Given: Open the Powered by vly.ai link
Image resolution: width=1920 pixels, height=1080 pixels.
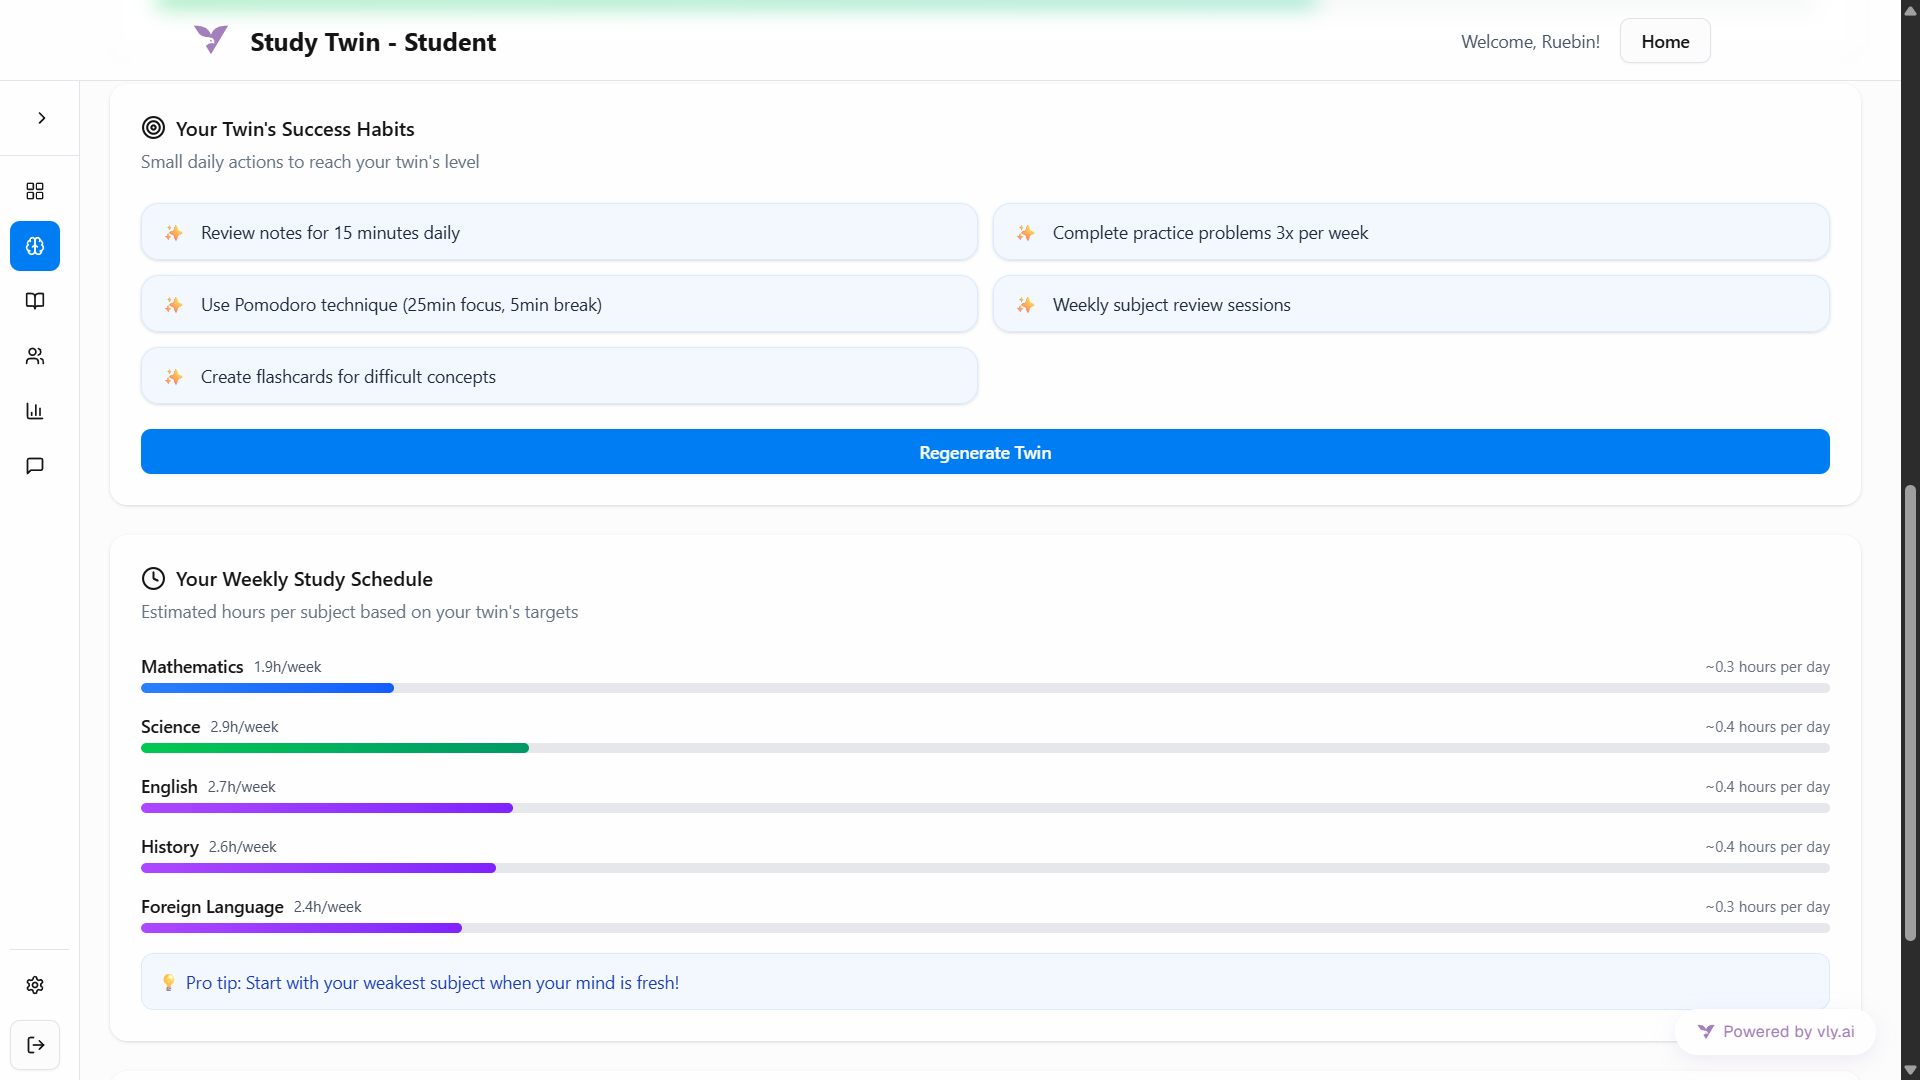Looking at the screenshot, I should tap(1775, 1032).
